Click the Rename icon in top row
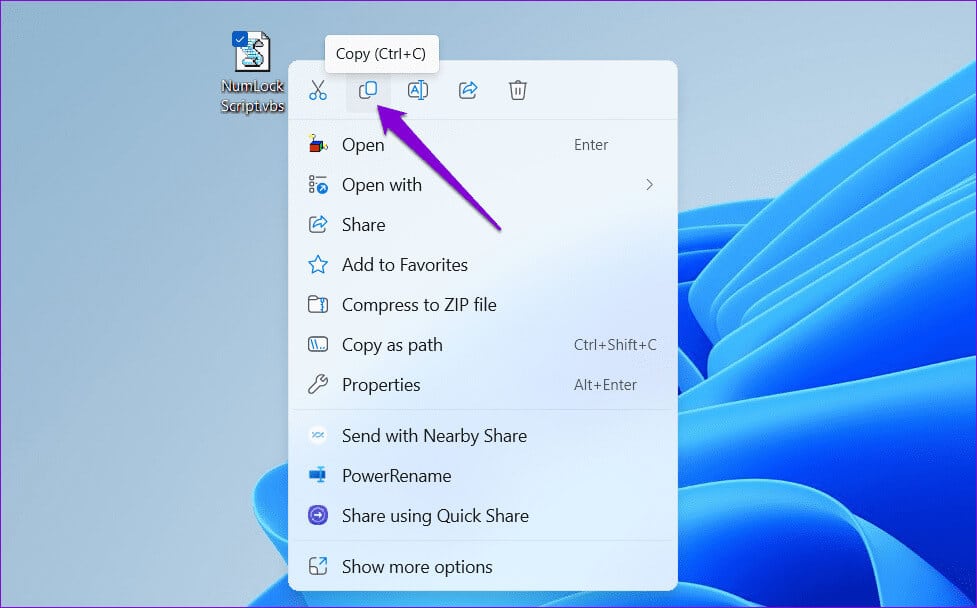The width and height of the screenshot is (977, 608). point(417,91)
